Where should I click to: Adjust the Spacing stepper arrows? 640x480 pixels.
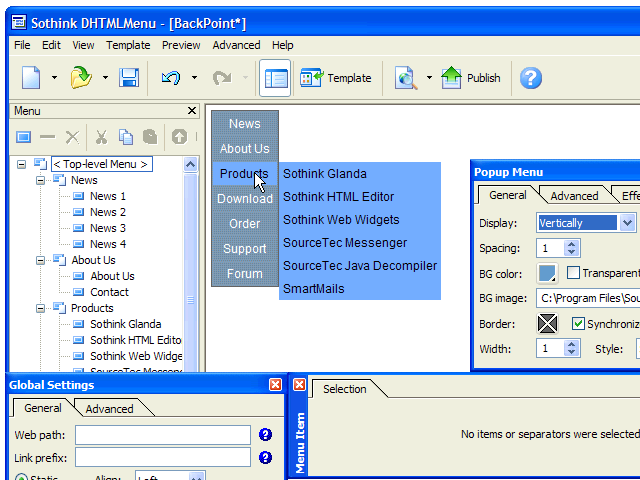pyautogui.click(x=571, y=248)
